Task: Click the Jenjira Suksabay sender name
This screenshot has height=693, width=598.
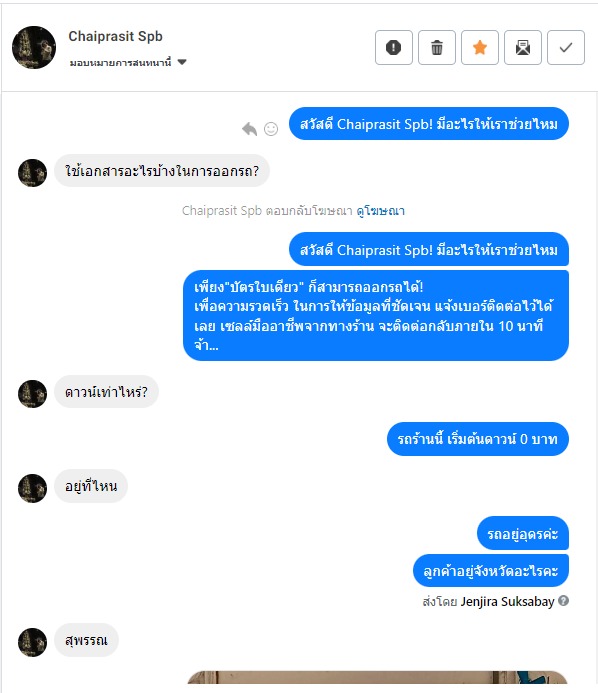Action: [x=507, y=602]
